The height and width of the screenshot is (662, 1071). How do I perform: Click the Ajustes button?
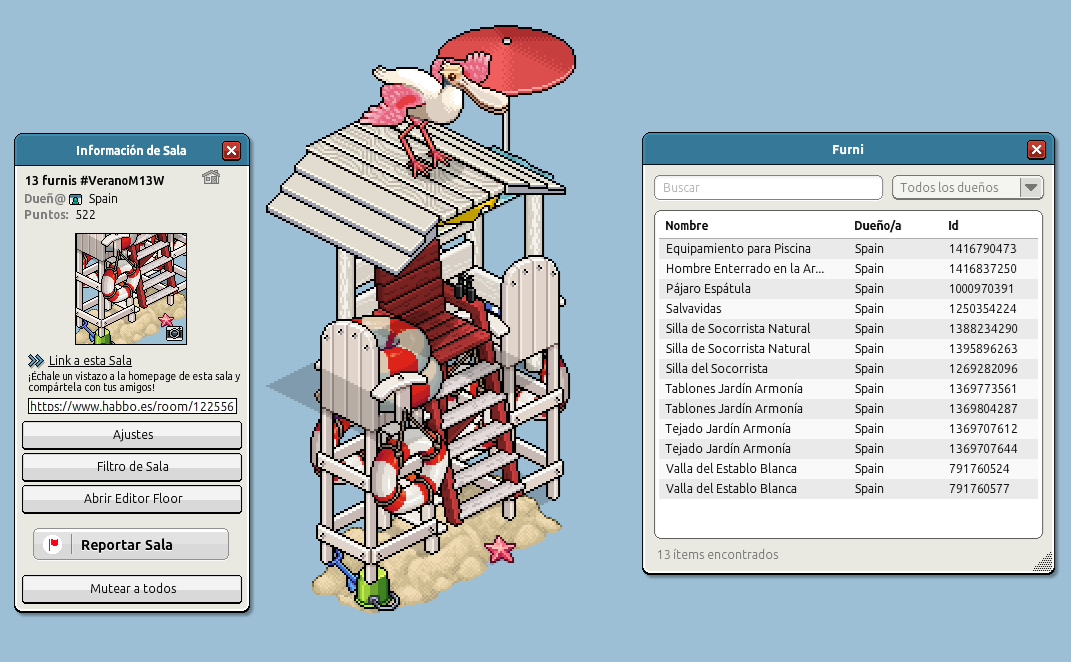coord(132,435)
